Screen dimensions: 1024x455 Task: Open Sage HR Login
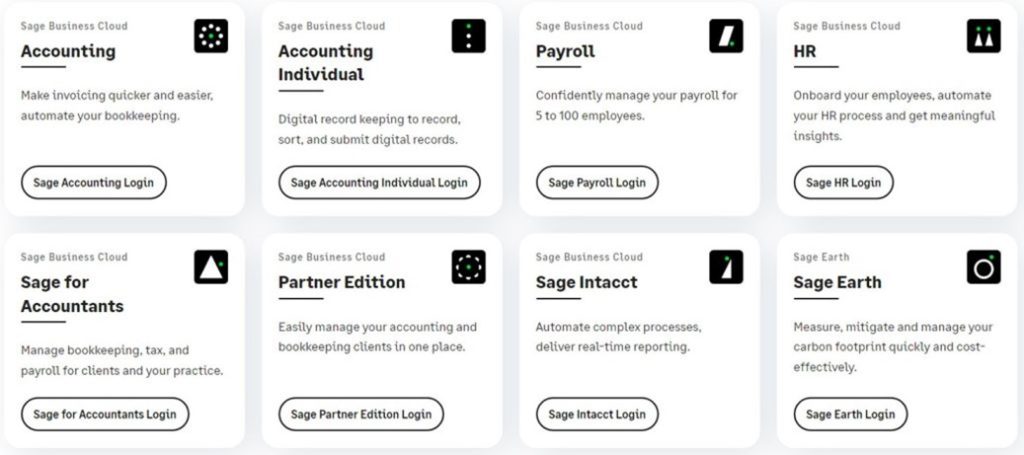(x=843, y=183)
